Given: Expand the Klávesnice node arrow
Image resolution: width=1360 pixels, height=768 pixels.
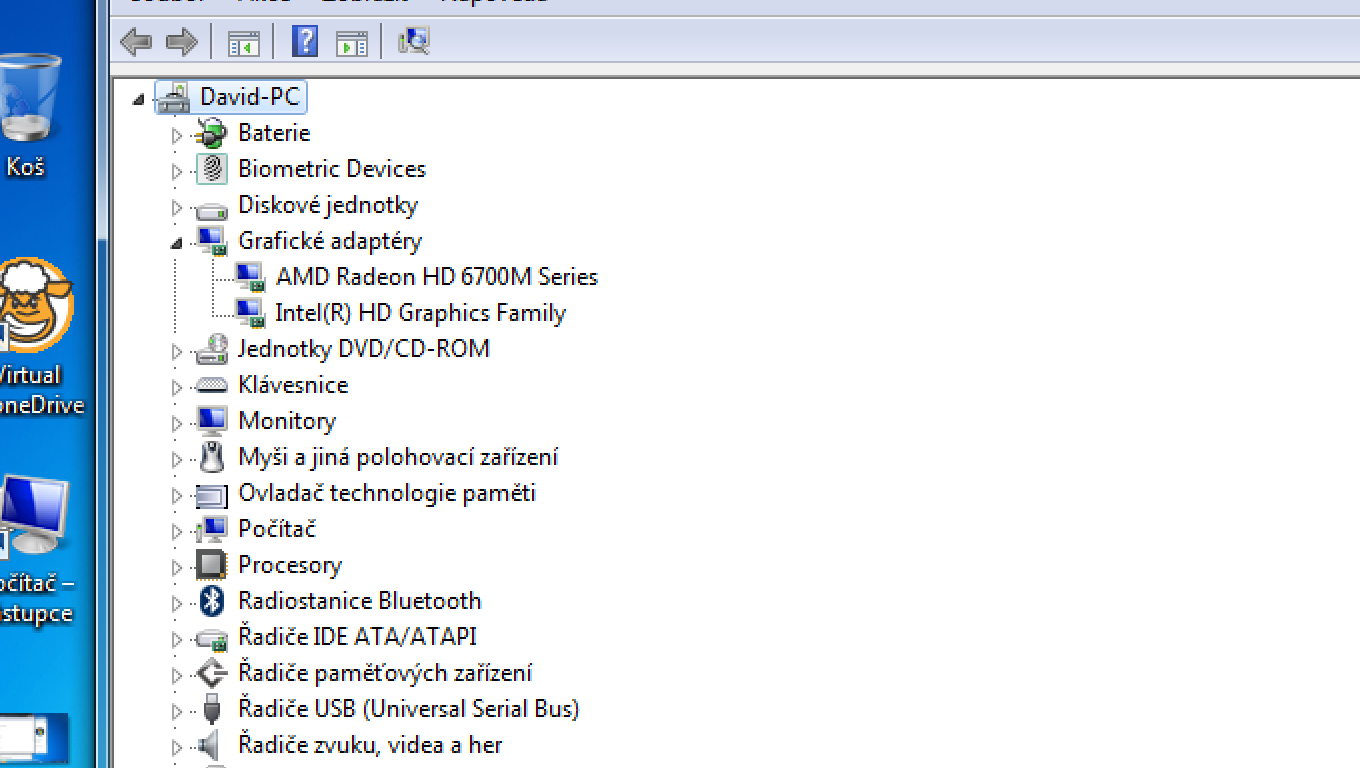Looking at the screenshot, I should point(177,386).
